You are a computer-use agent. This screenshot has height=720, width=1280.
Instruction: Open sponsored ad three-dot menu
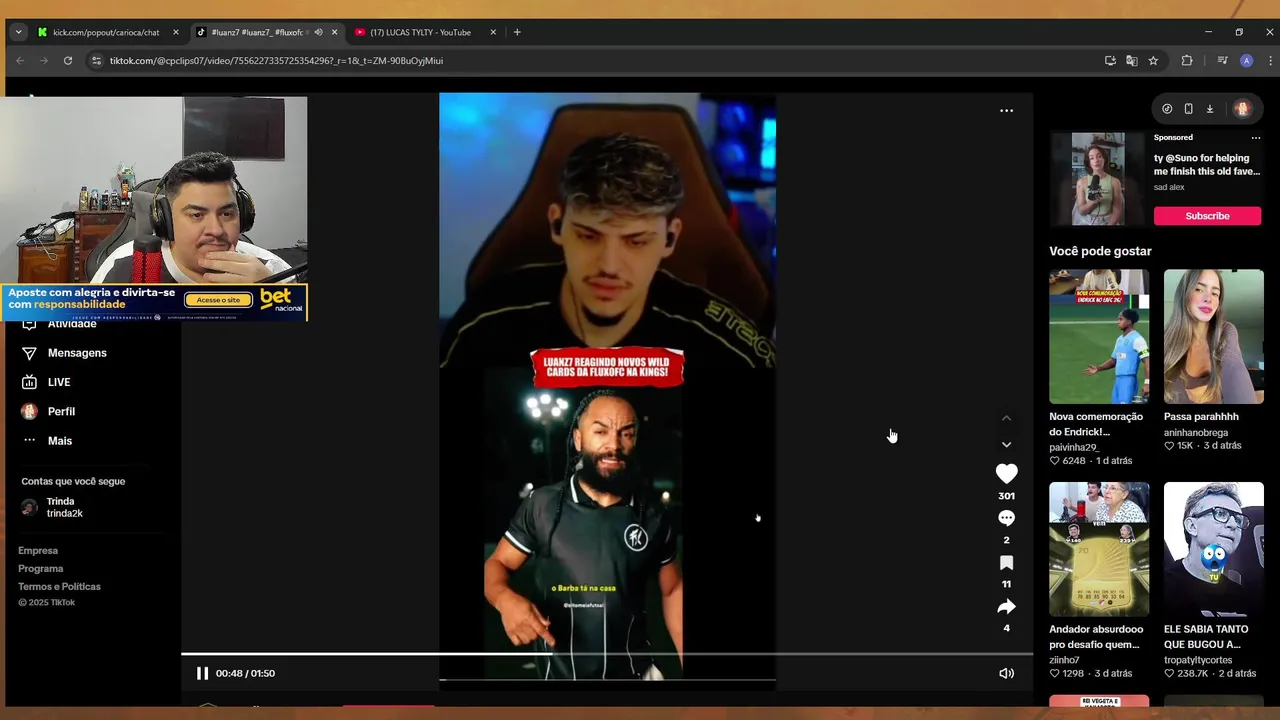[x=1256, y=138]
